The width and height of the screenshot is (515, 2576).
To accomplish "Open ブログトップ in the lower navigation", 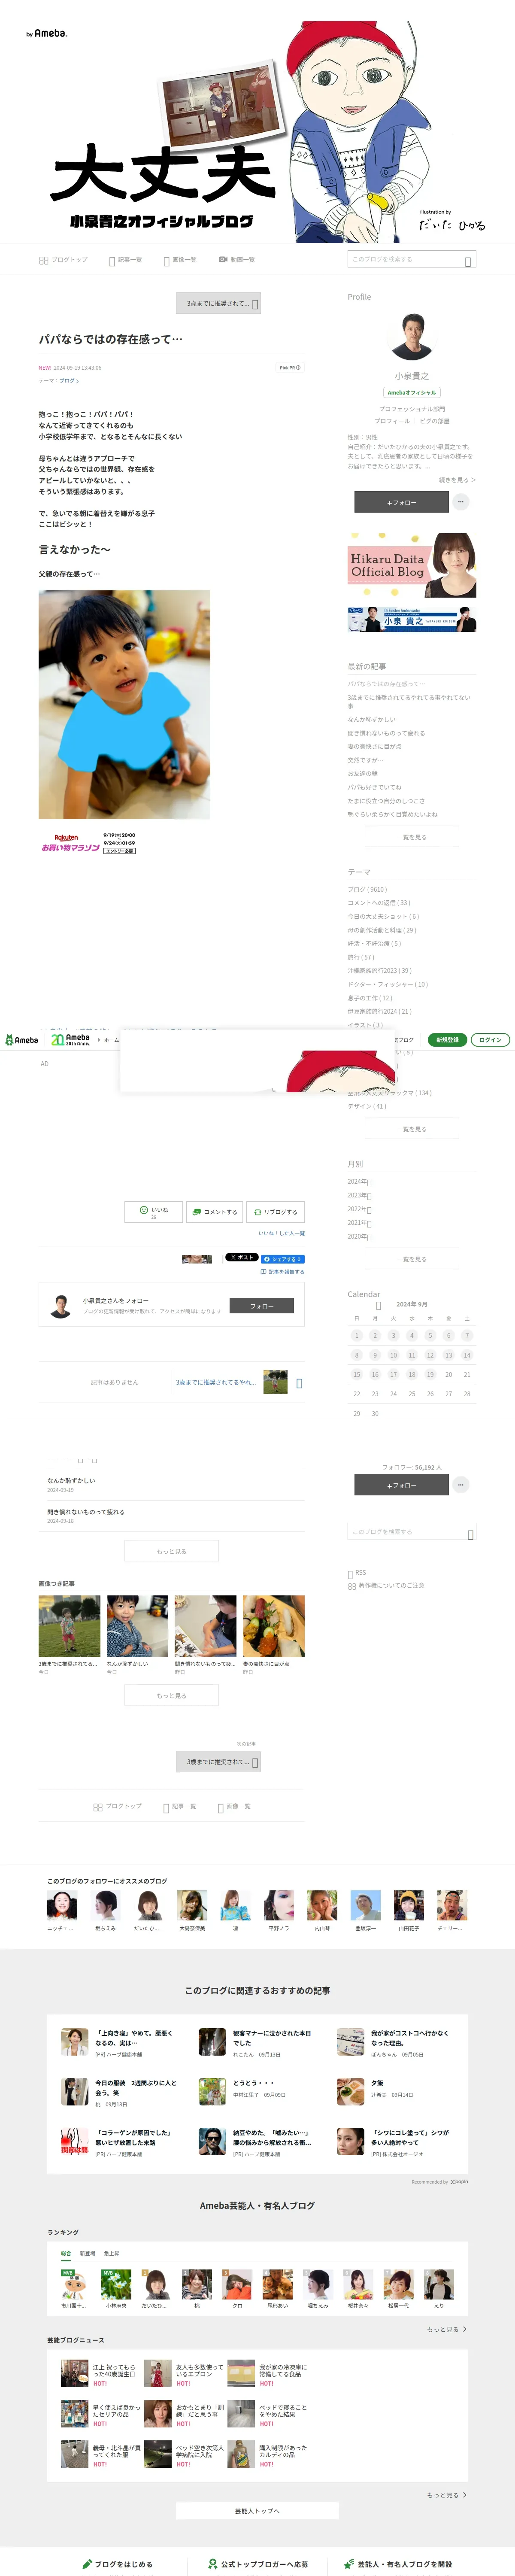I will 118,1807.
